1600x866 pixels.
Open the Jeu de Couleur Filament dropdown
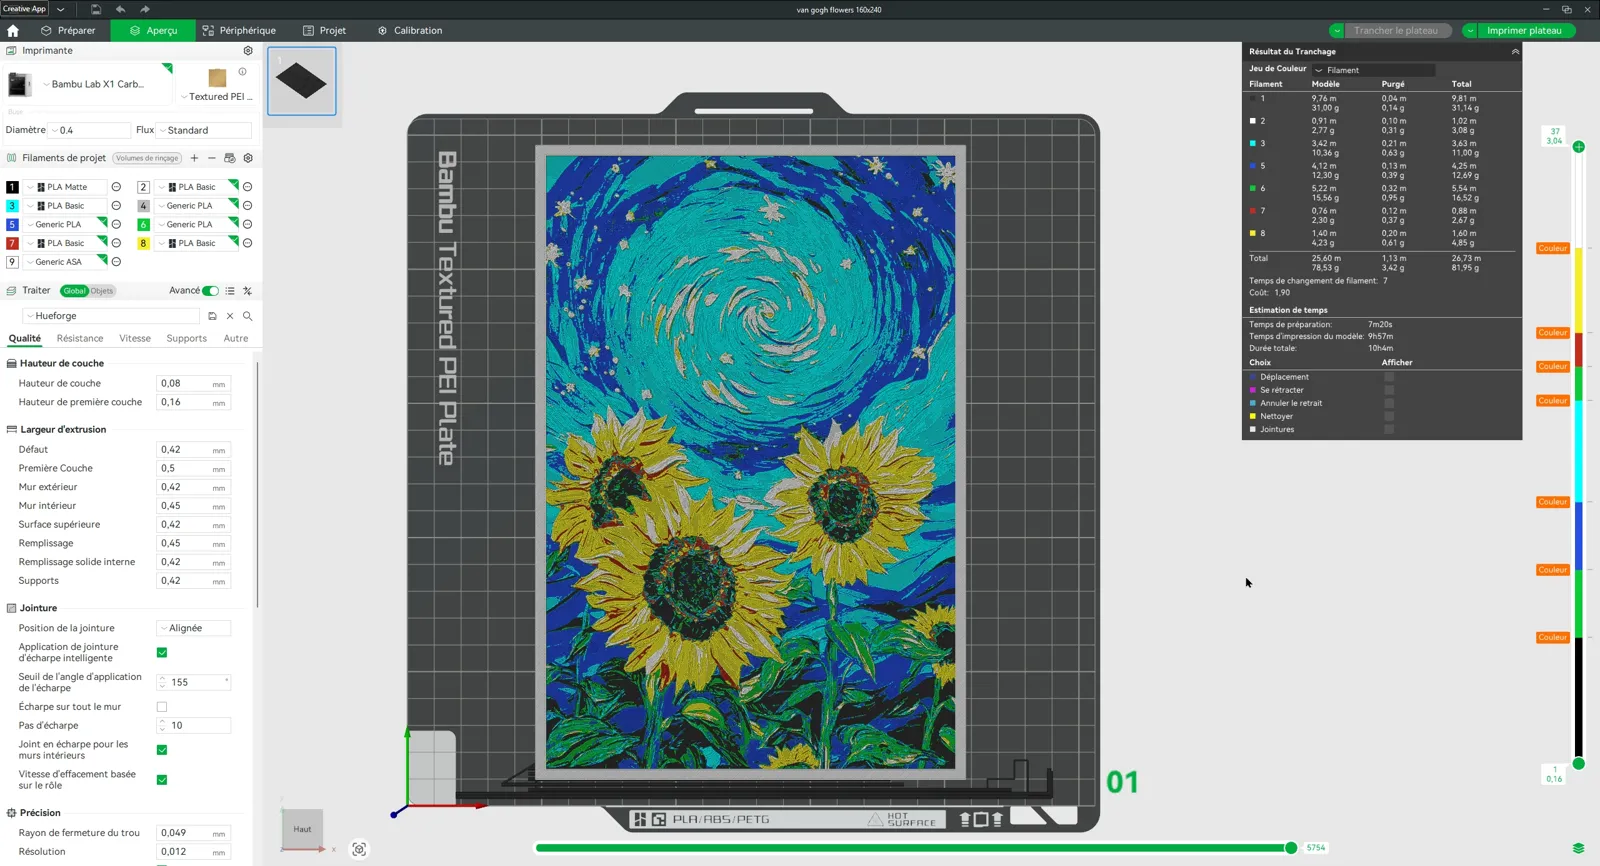coord(1374,70)
